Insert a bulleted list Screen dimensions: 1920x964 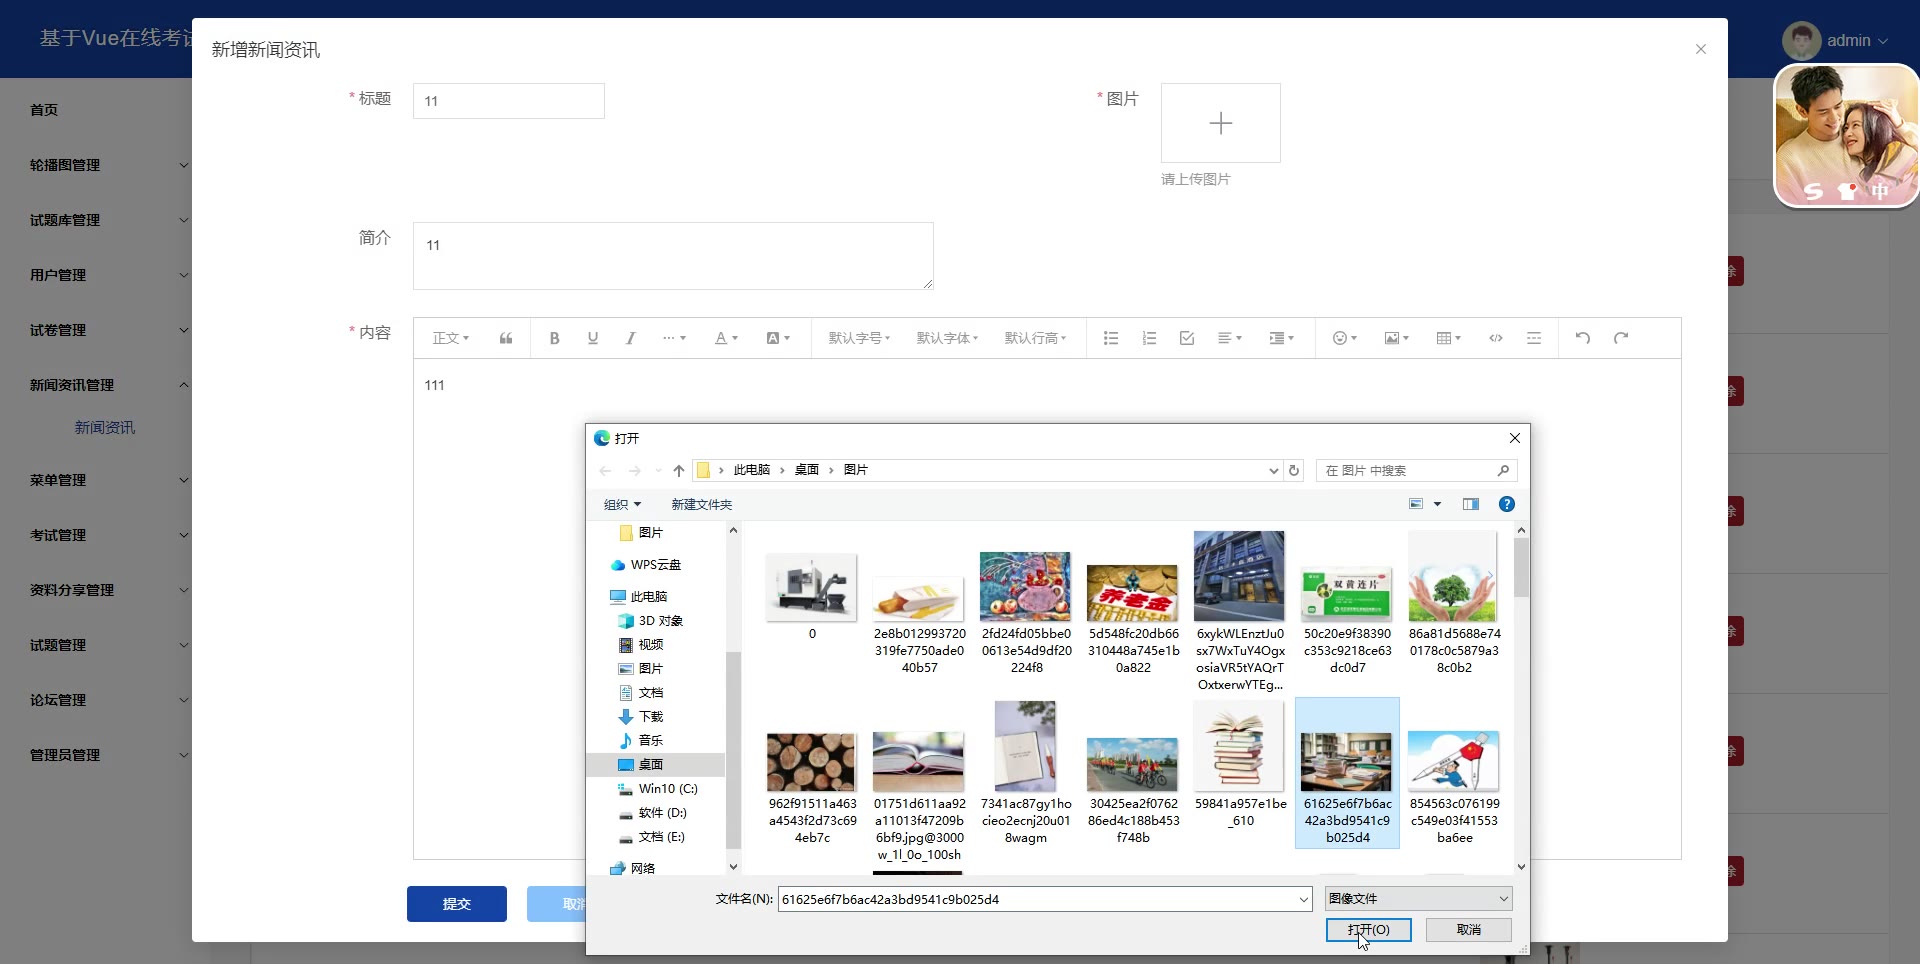click(x=1111, y=338)
